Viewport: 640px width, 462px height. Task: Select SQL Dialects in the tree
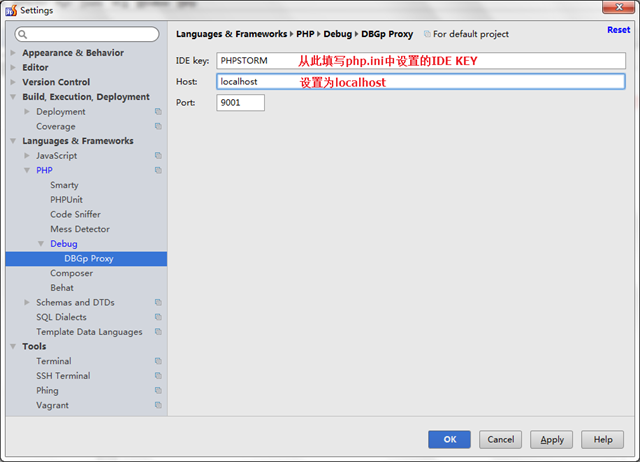(61, 317)
